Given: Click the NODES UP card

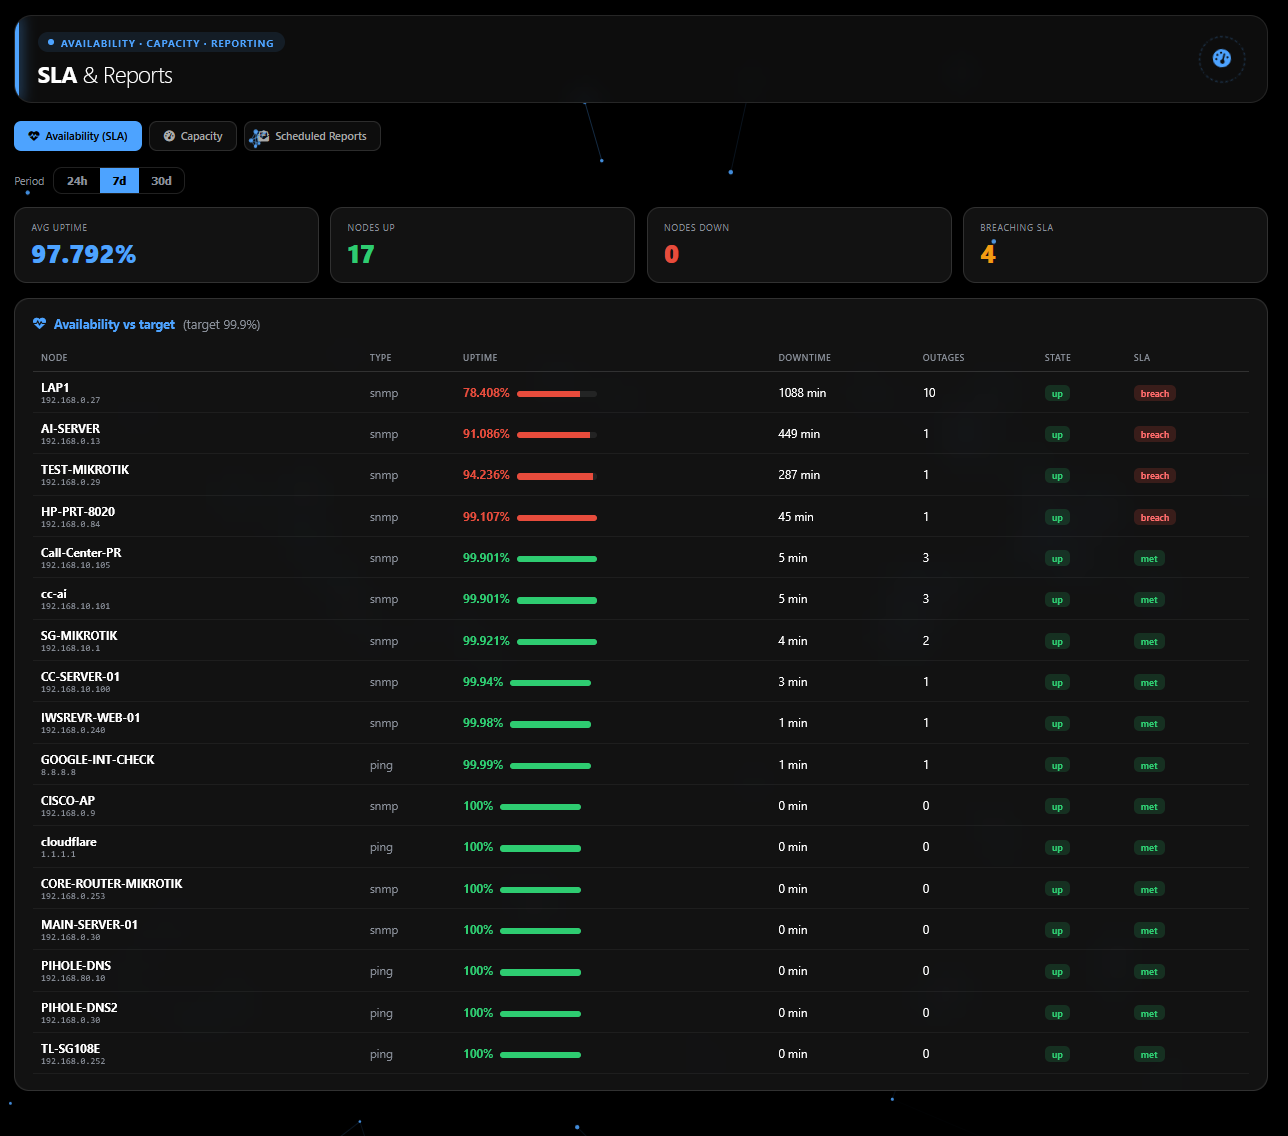Looking at the screenshot, I should click(x=482, y=245).
